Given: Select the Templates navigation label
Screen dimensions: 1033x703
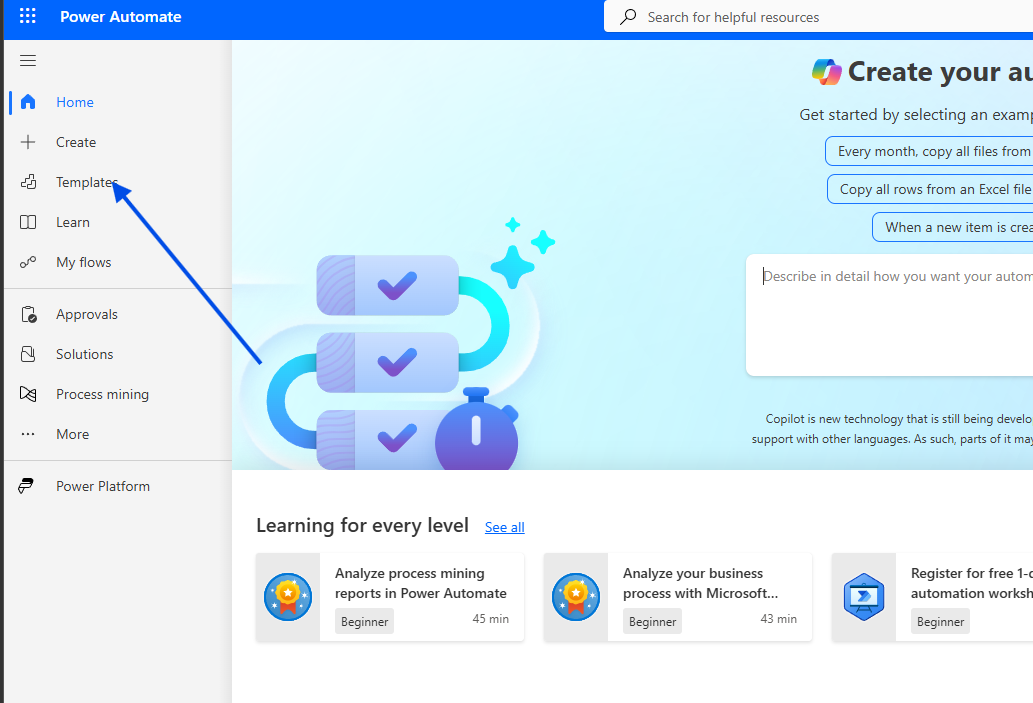Looking at the screenshot, I should click(x=86, y=182).
